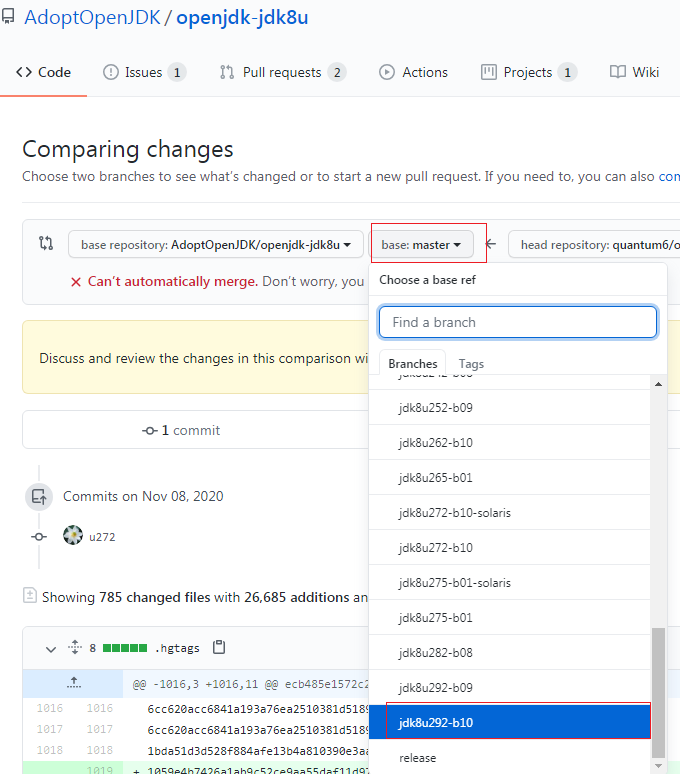Click the u272 commit author avatar

click(x=73, y=535)
